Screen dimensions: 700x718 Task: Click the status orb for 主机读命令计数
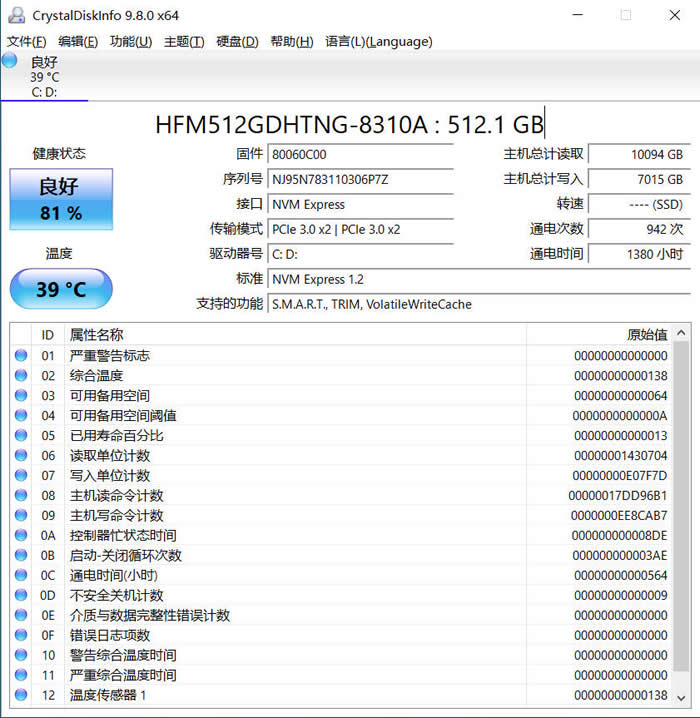pos(21,496)
